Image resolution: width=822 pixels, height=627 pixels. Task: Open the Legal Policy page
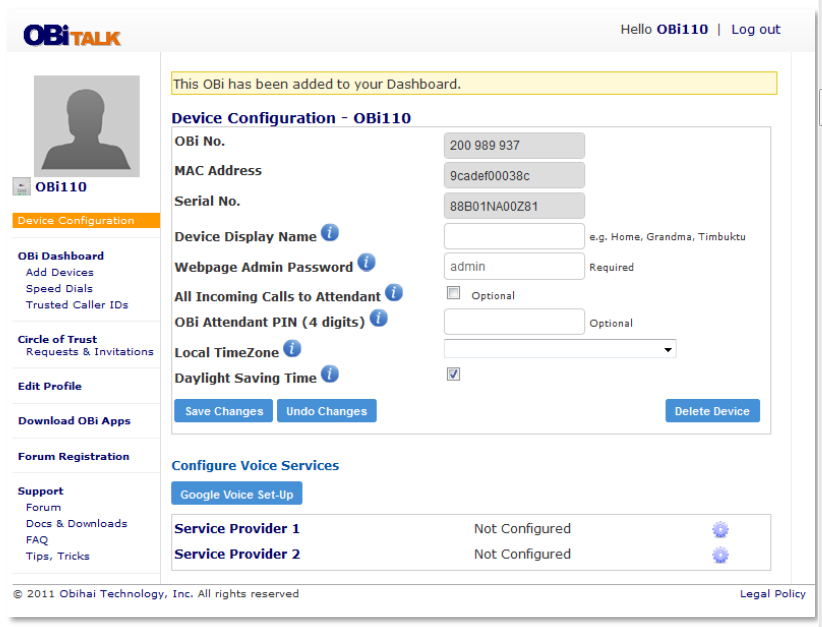772,593
